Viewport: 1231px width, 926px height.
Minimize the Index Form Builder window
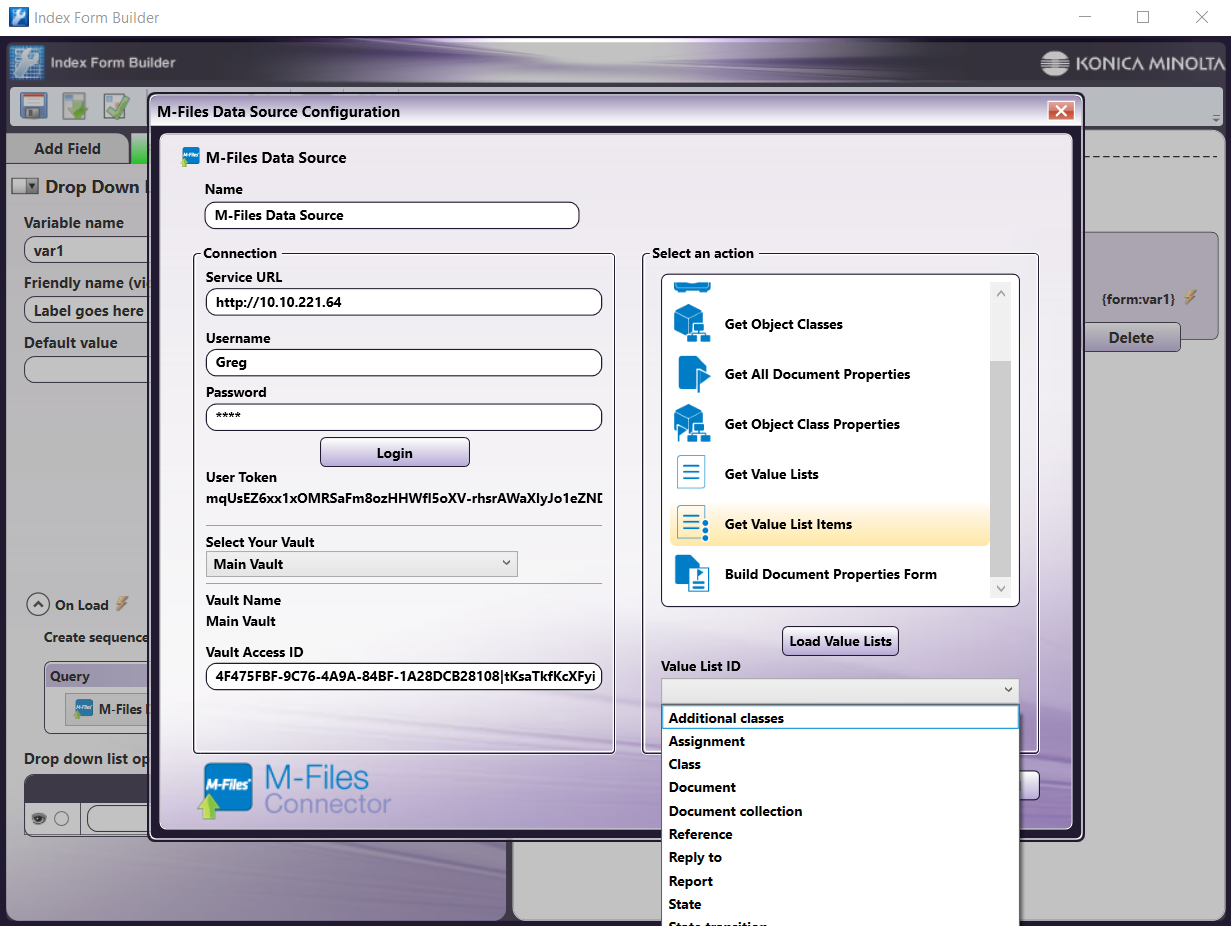(1084, 17)
